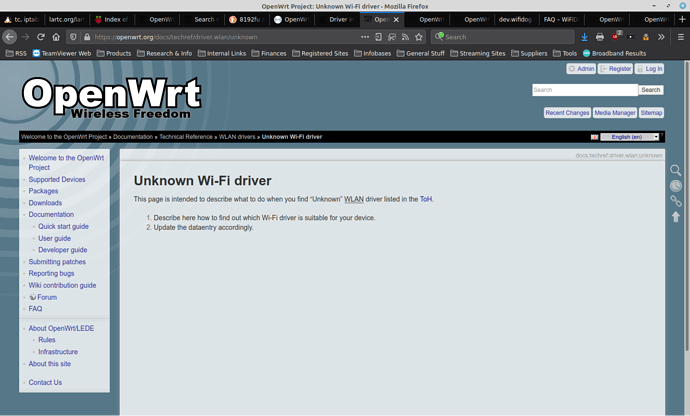690x416 pixels.
Task: Expand the Infobases bookmarks folder
Action: click(373, 53)
